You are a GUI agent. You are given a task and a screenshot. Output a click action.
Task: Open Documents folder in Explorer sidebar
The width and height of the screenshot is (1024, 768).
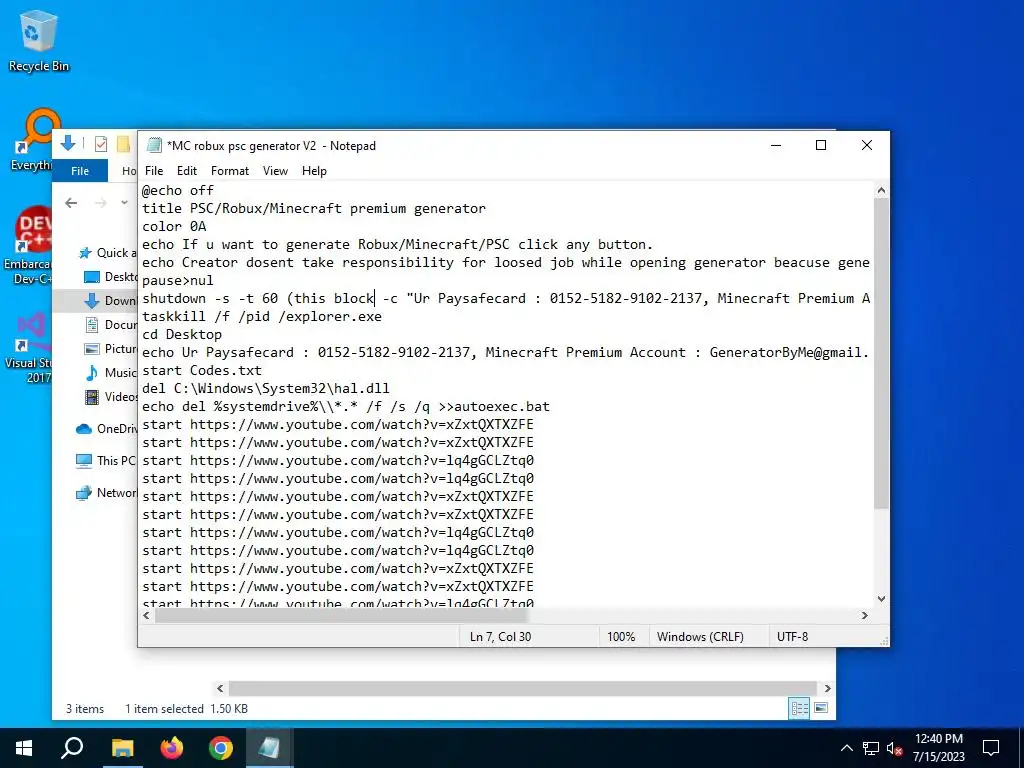tap(111, 325)
